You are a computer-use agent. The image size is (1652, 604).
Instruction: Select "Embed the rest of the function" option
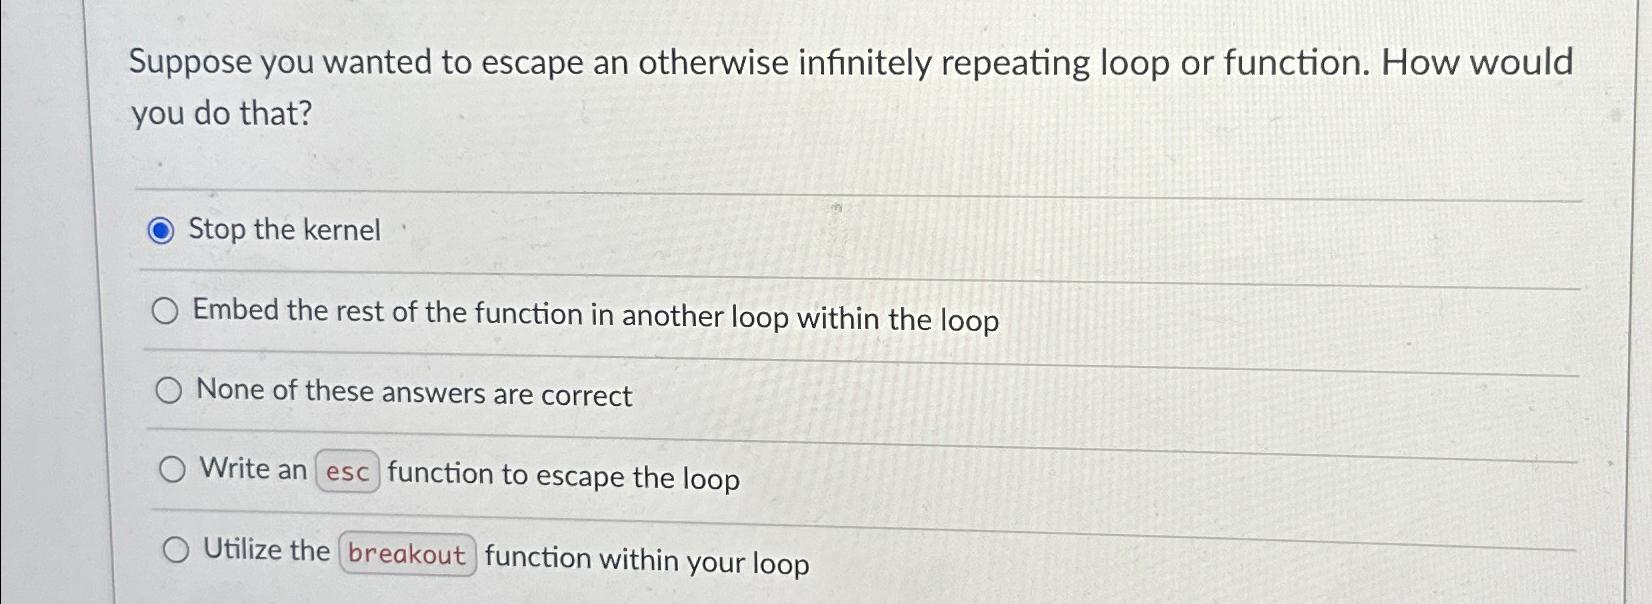pos(168,310)
